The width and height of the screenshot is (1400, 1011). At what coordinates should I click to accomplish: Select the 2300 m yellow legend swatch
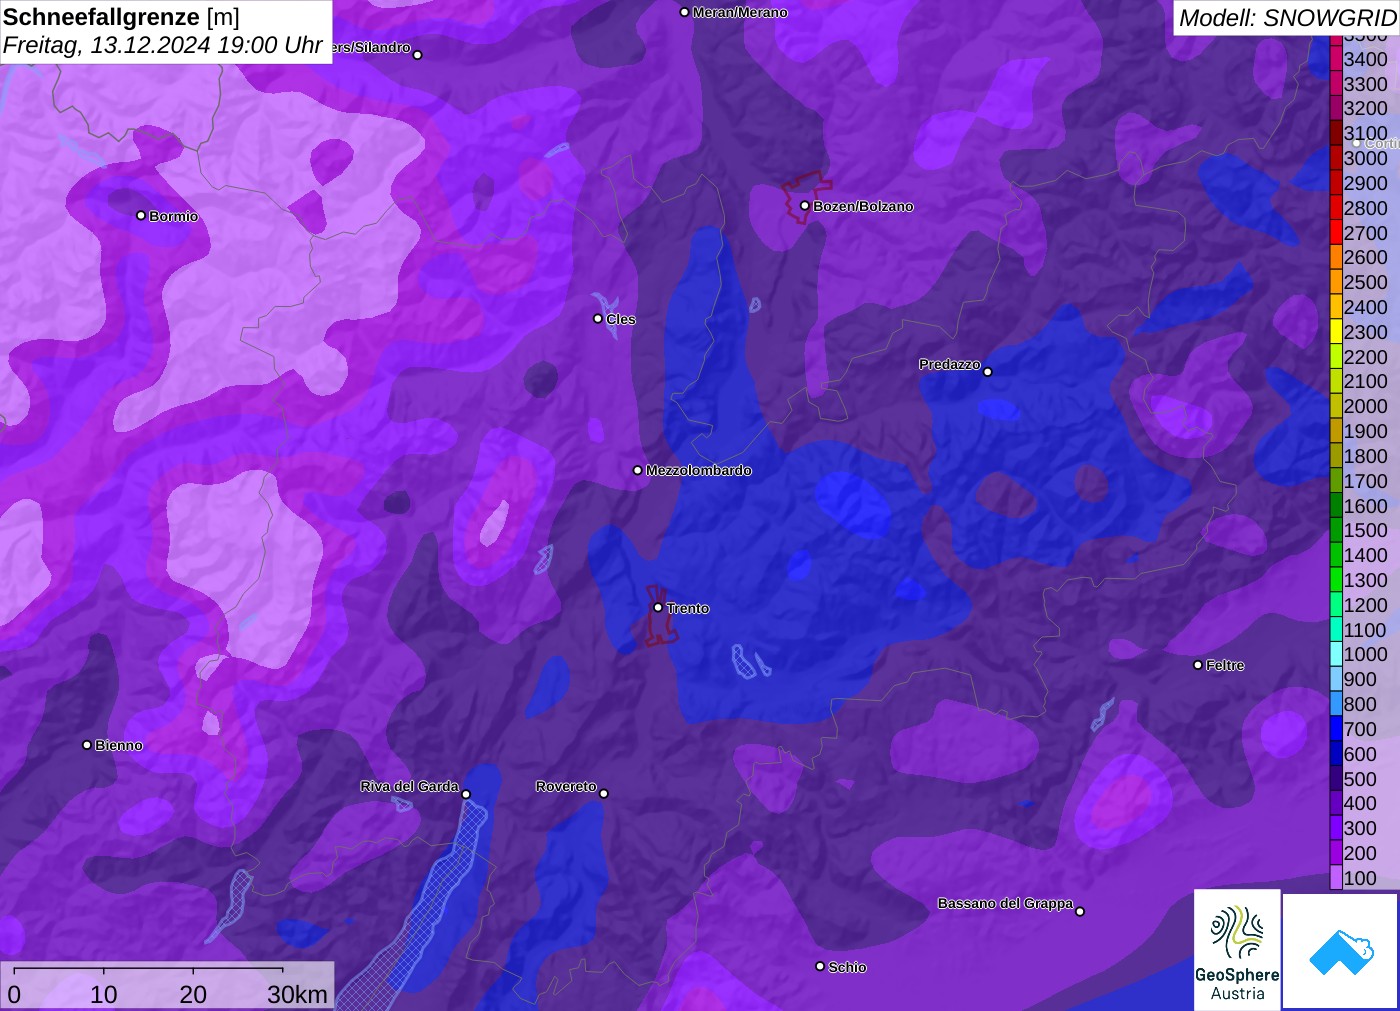pyautogui.click(x=1336, y=332)
